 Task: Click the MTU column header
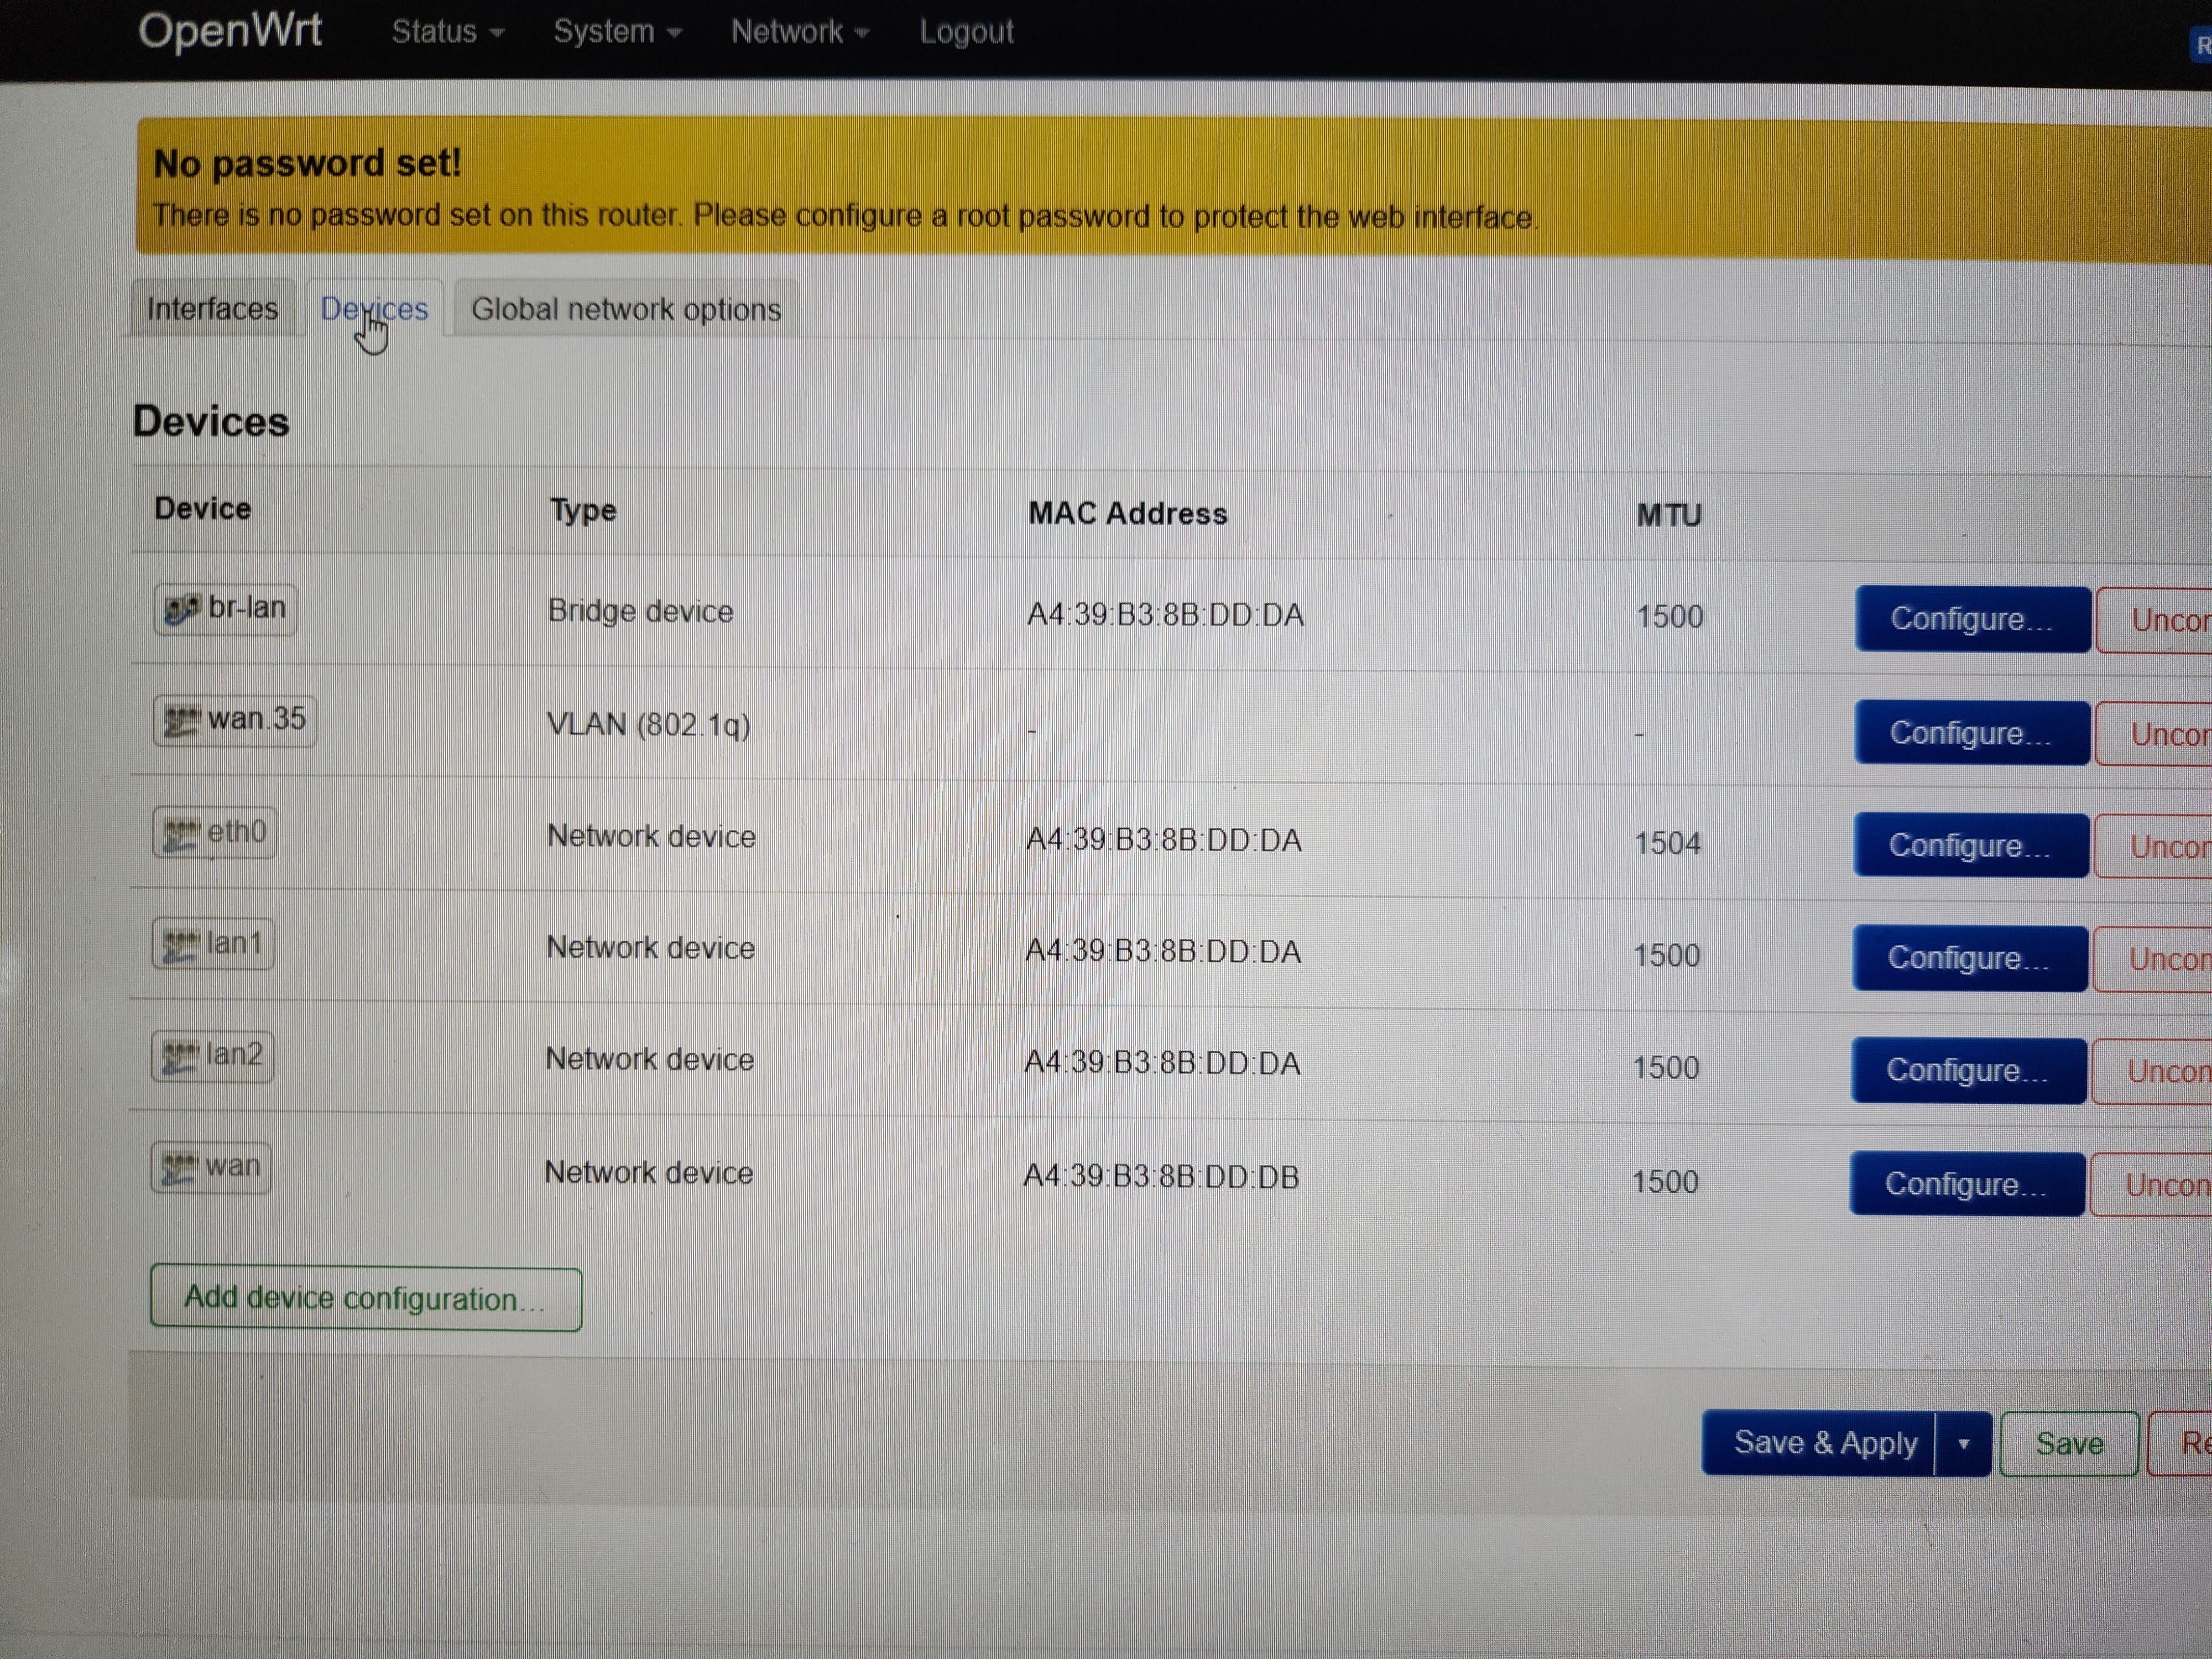point(1669,516)
